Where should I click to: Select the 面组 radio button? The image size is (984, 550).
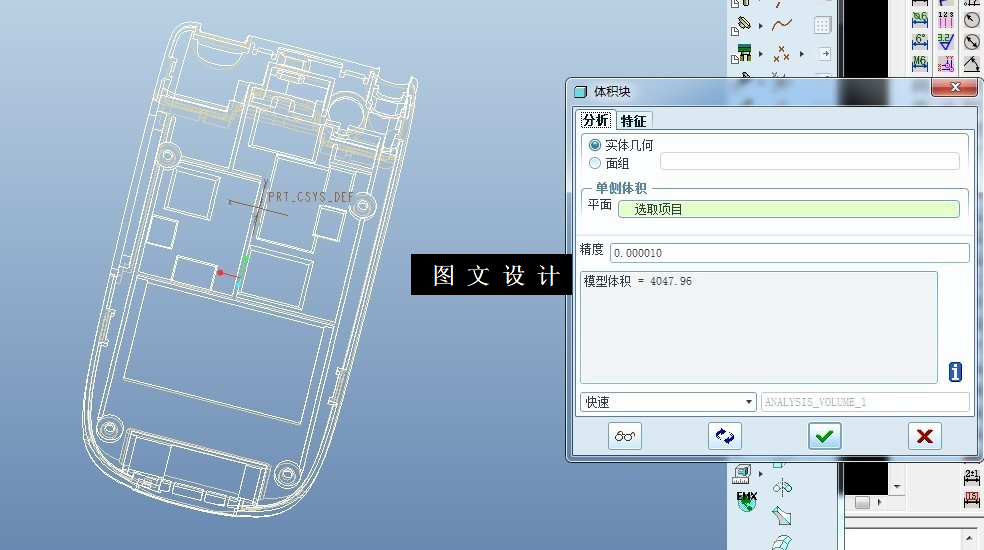tap(595, 163)
